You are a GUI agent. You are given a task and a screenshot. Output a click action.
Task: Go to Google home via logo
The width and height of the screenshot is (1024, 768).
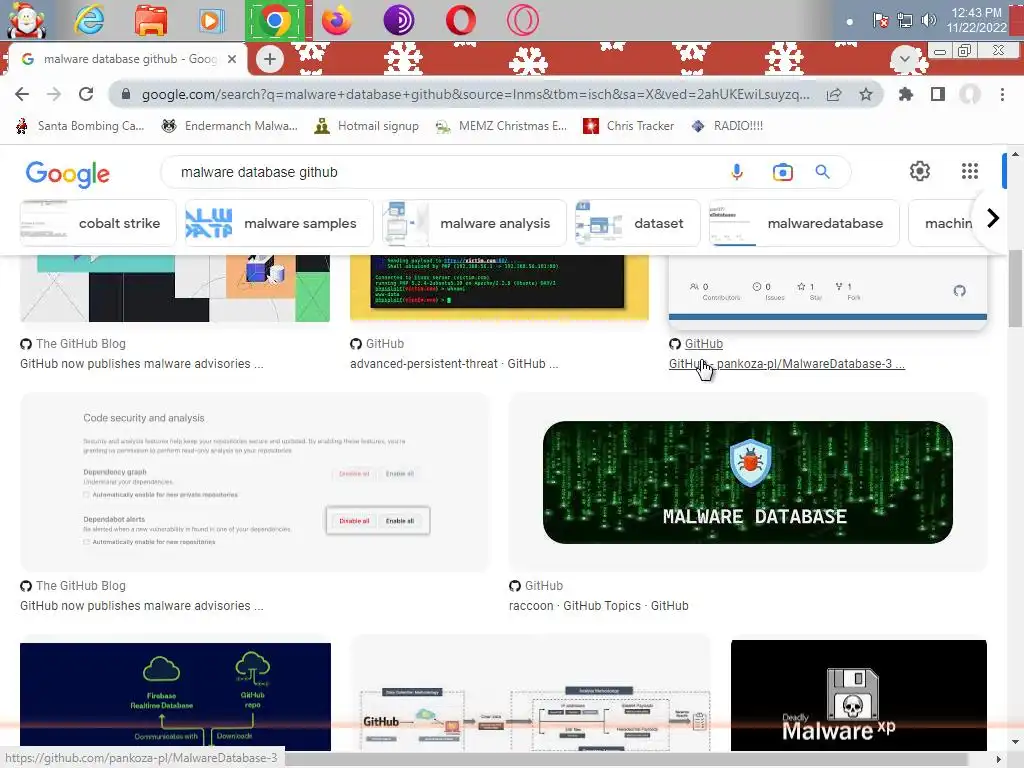point(68,173)
